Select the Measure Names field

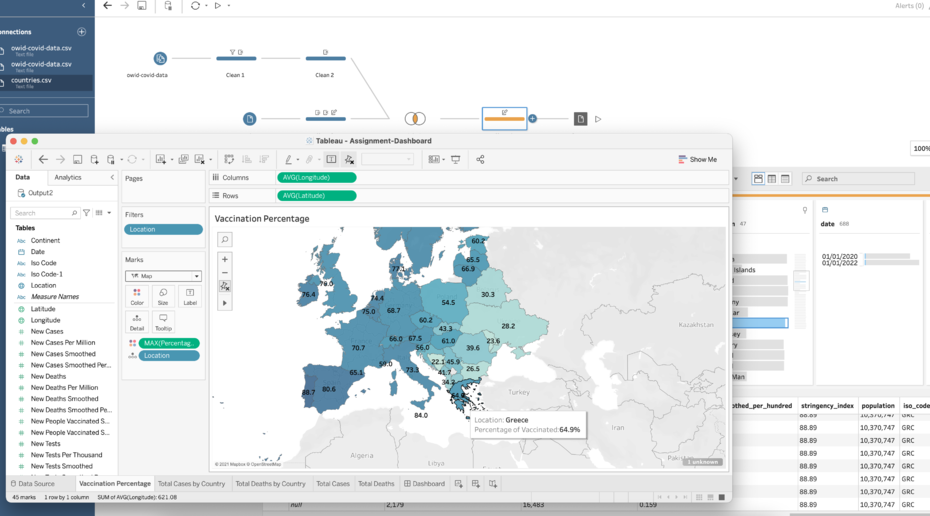(x=55, y=297)
